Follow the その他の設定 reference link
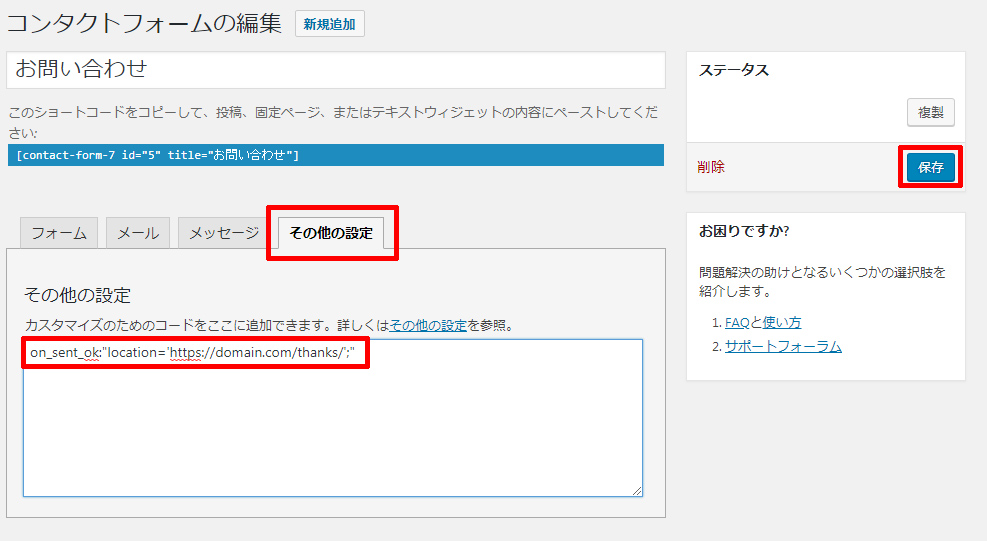 428,325
